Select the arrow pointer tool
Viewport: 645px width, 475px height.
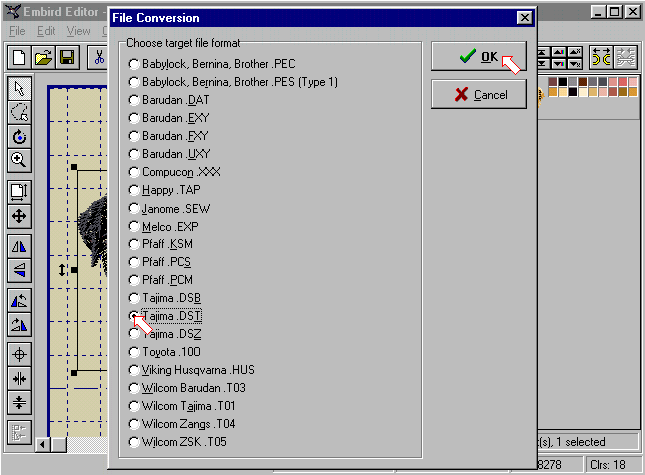19,88
